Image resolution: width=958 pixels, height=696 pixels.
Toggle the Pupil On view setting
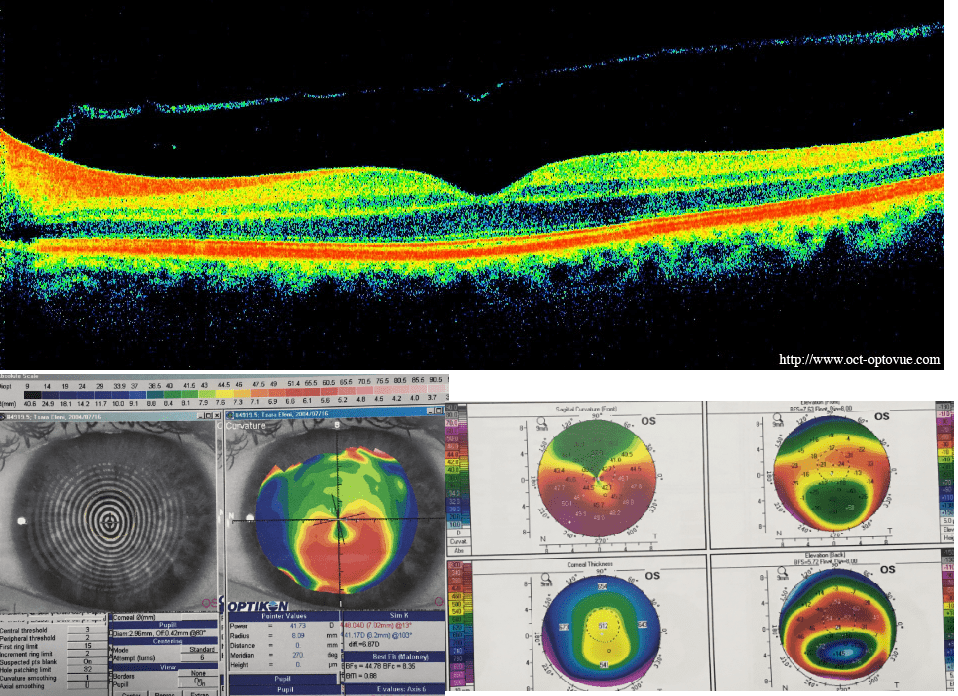click(198, 683)
